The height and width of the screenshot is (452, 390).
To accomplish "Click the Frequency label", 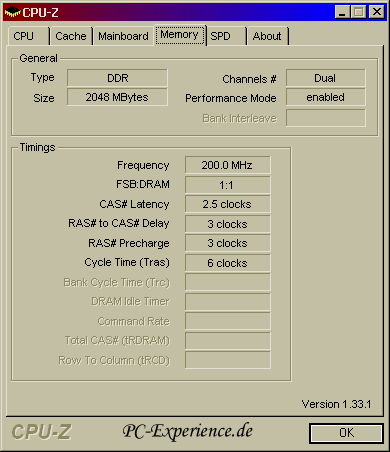I will 143,165.
